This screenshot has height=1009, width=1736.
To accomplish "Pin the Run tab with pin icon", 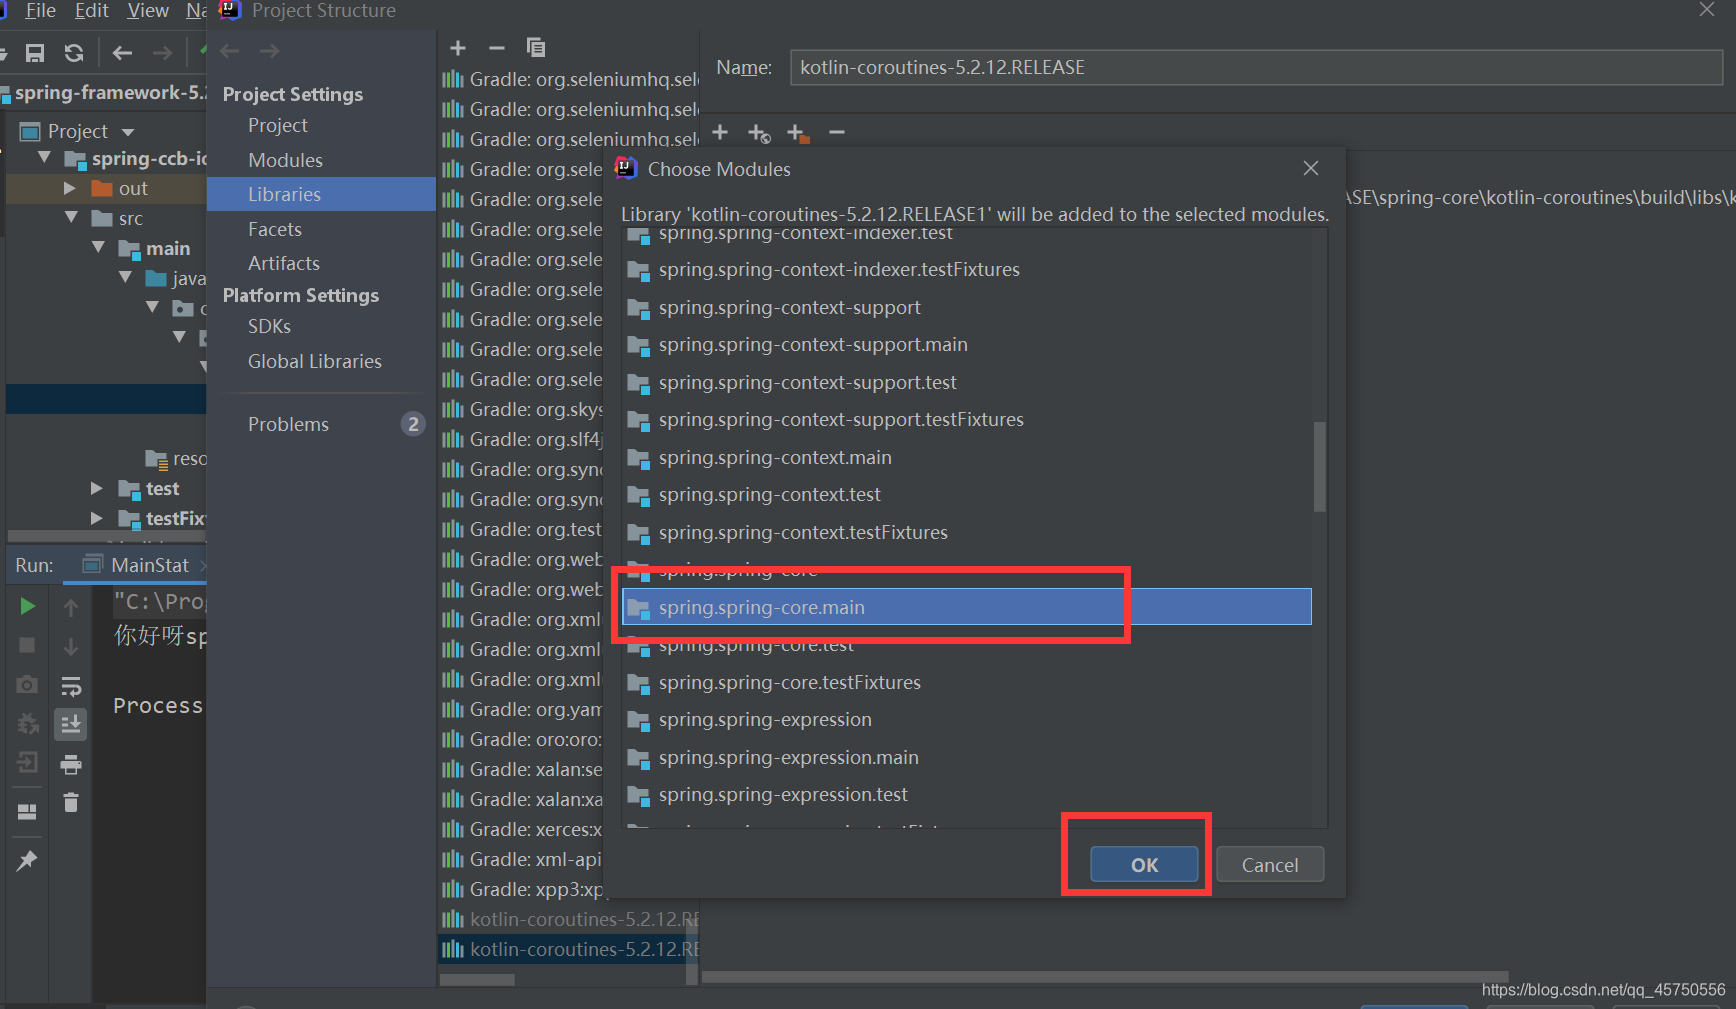I will 27,860.
